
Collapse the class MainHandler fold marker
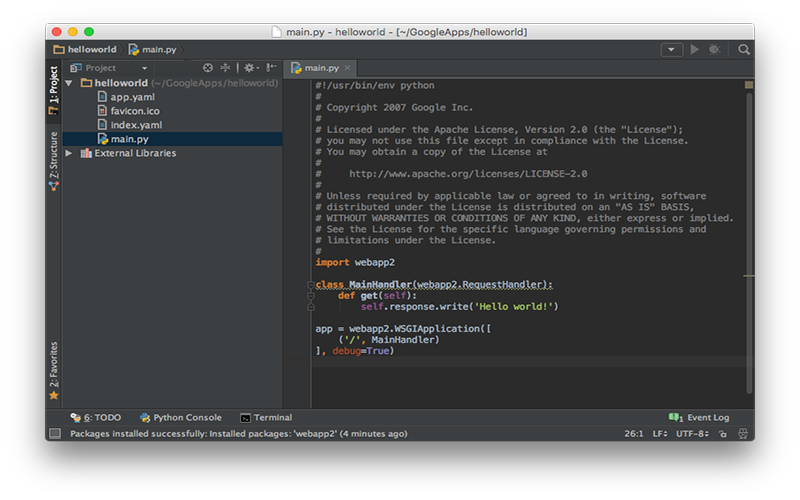[310, 285]
